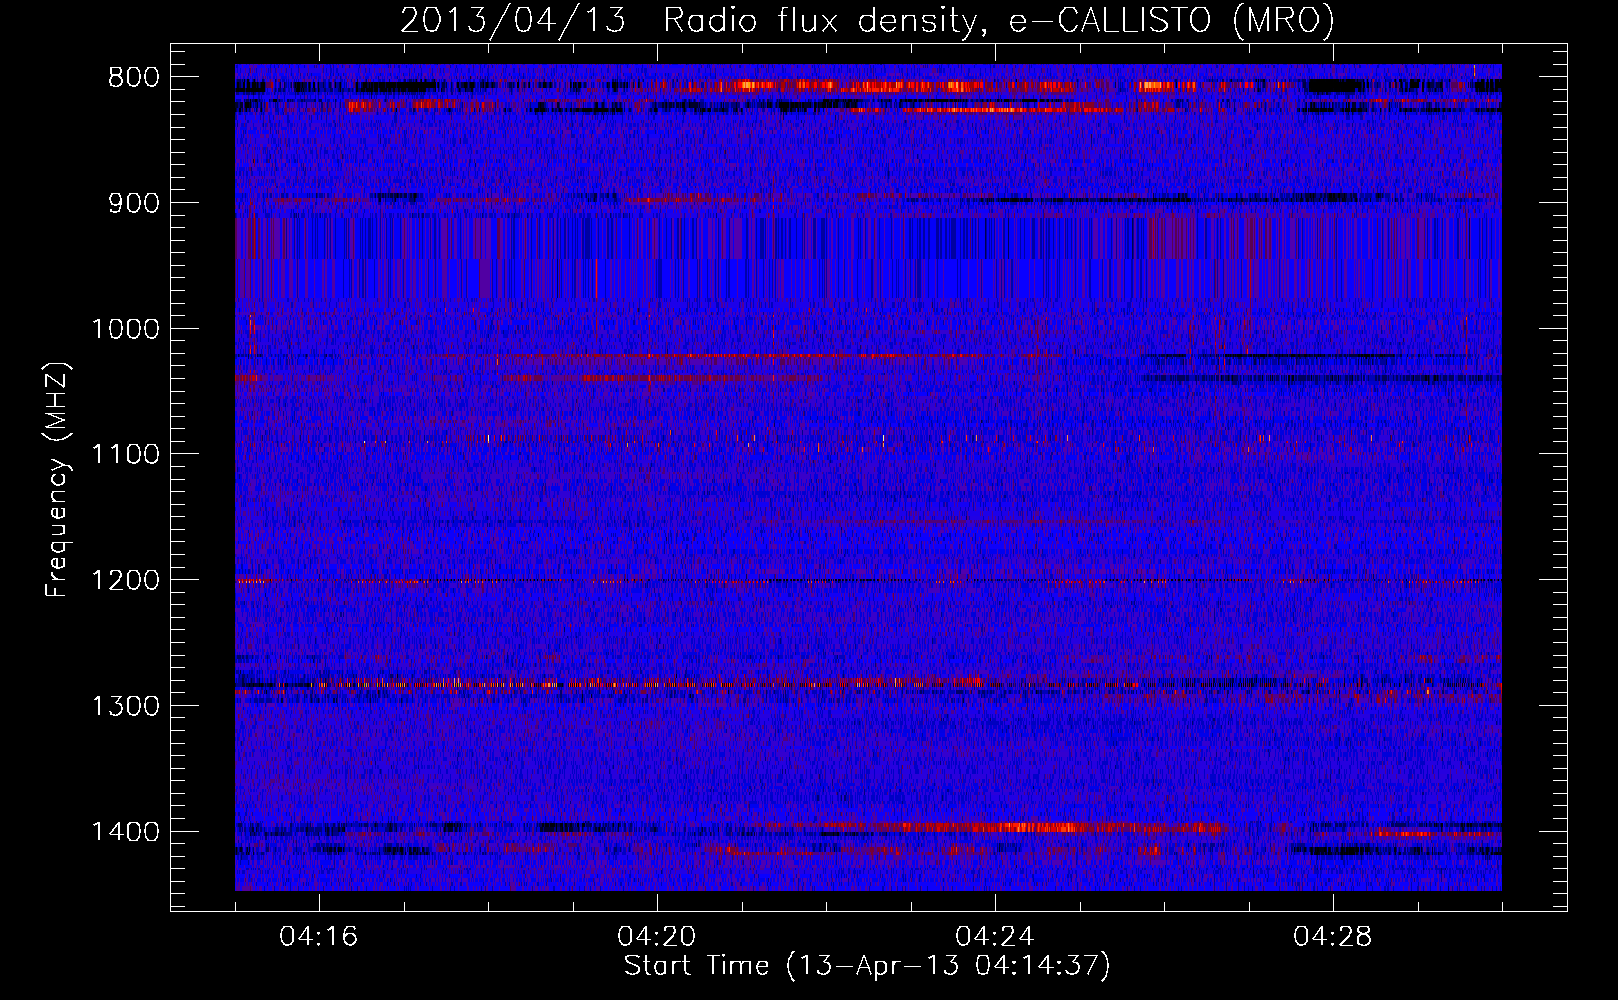The image size is (1618, 1000).
Task: Select the 1000 frequency axis label
Action: tap(125, 329)
